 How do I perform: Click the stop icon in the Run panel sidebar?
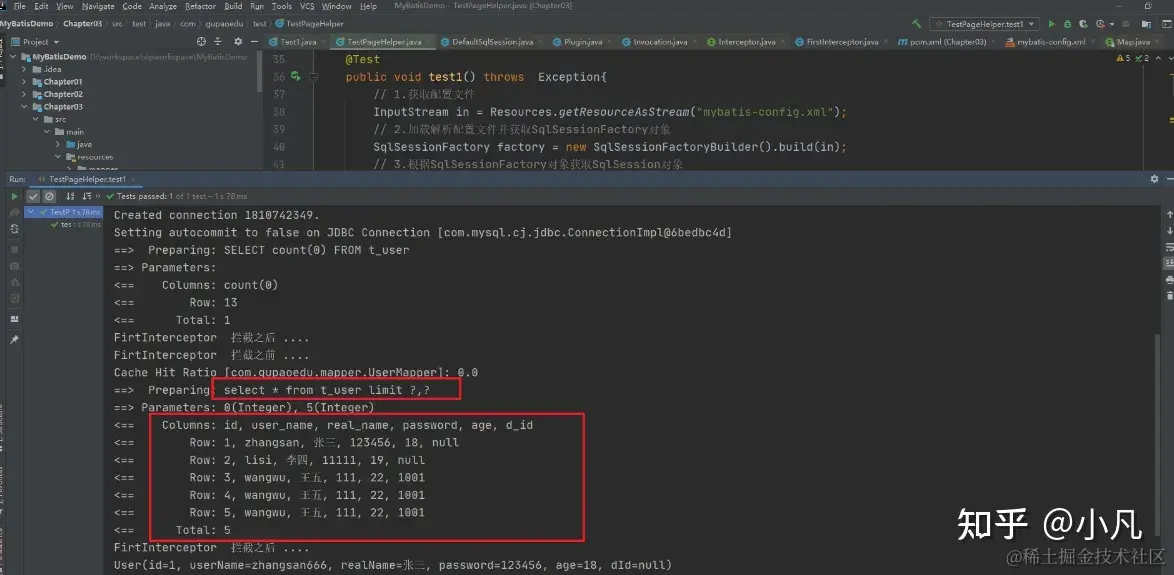pyautogui.click(x=14, y=249)
